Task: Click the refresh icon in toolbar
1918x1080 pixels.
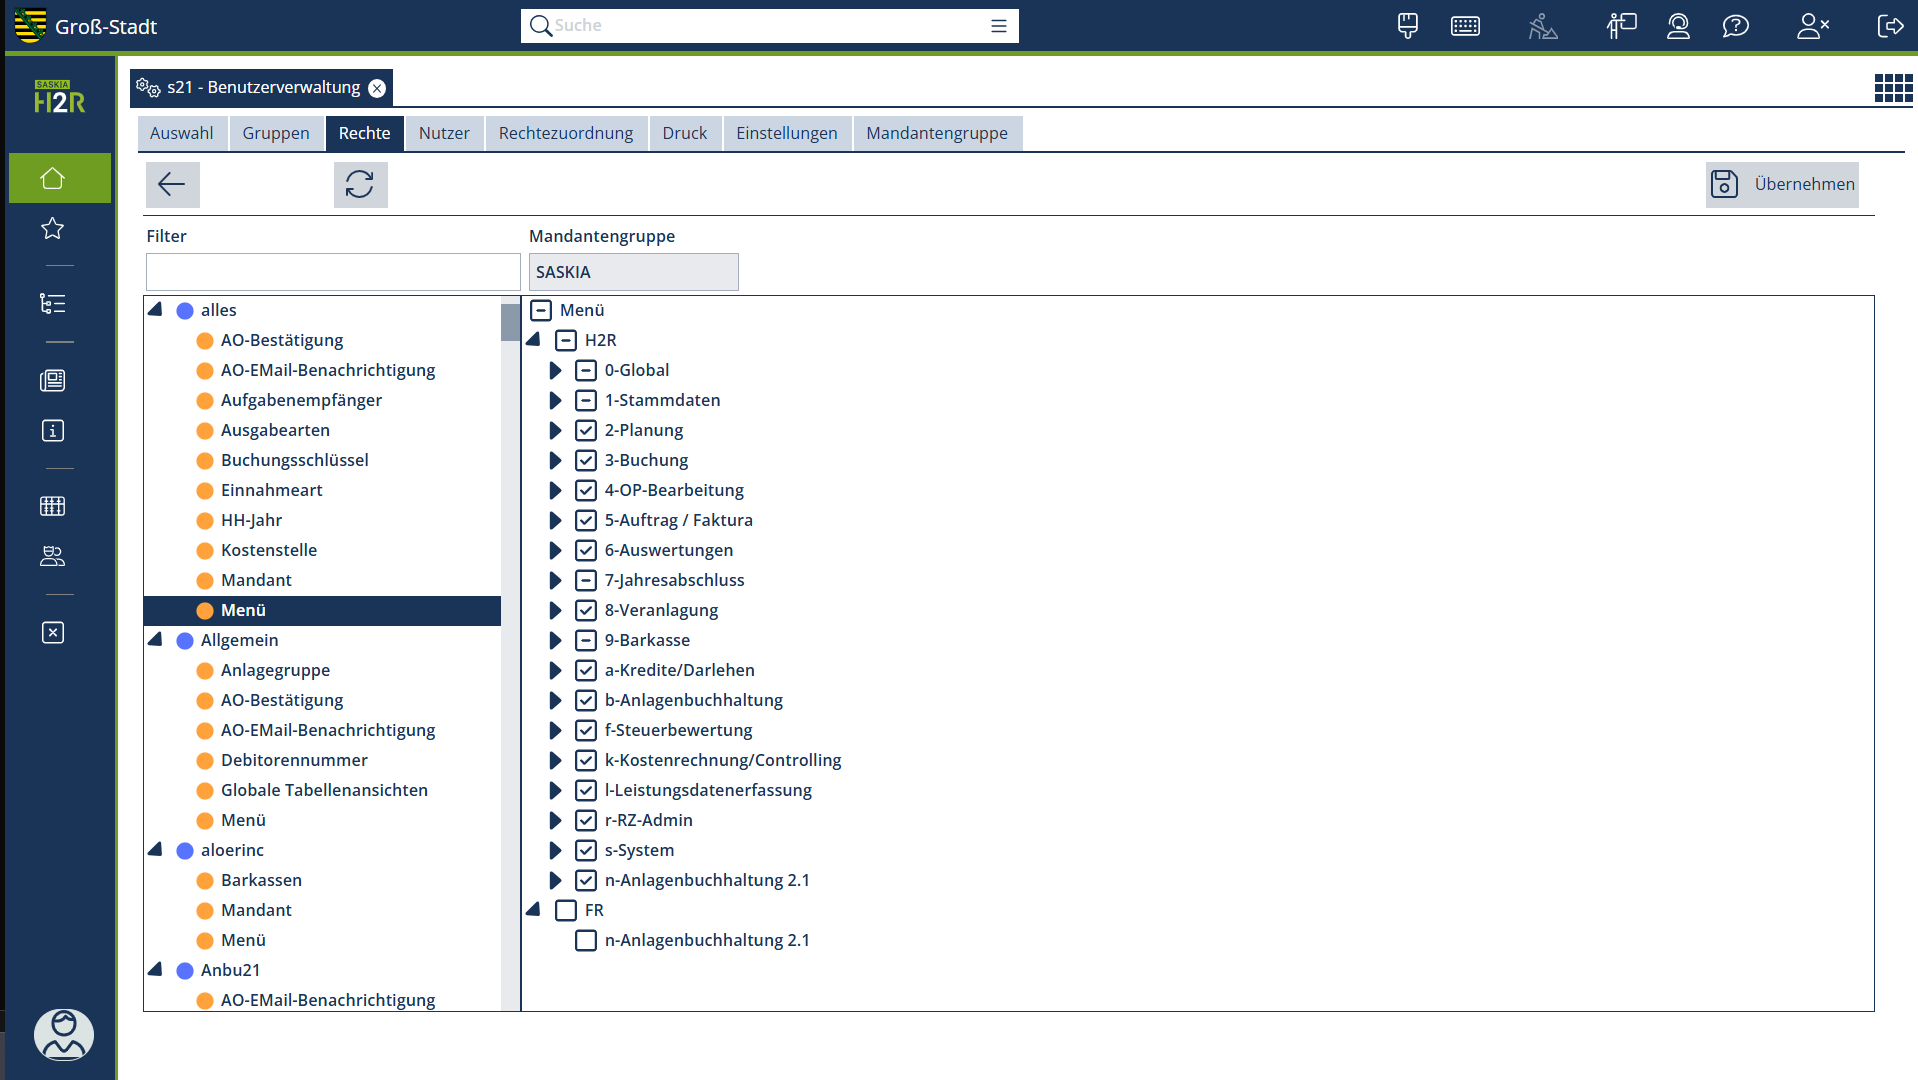Action: point(360,184)
